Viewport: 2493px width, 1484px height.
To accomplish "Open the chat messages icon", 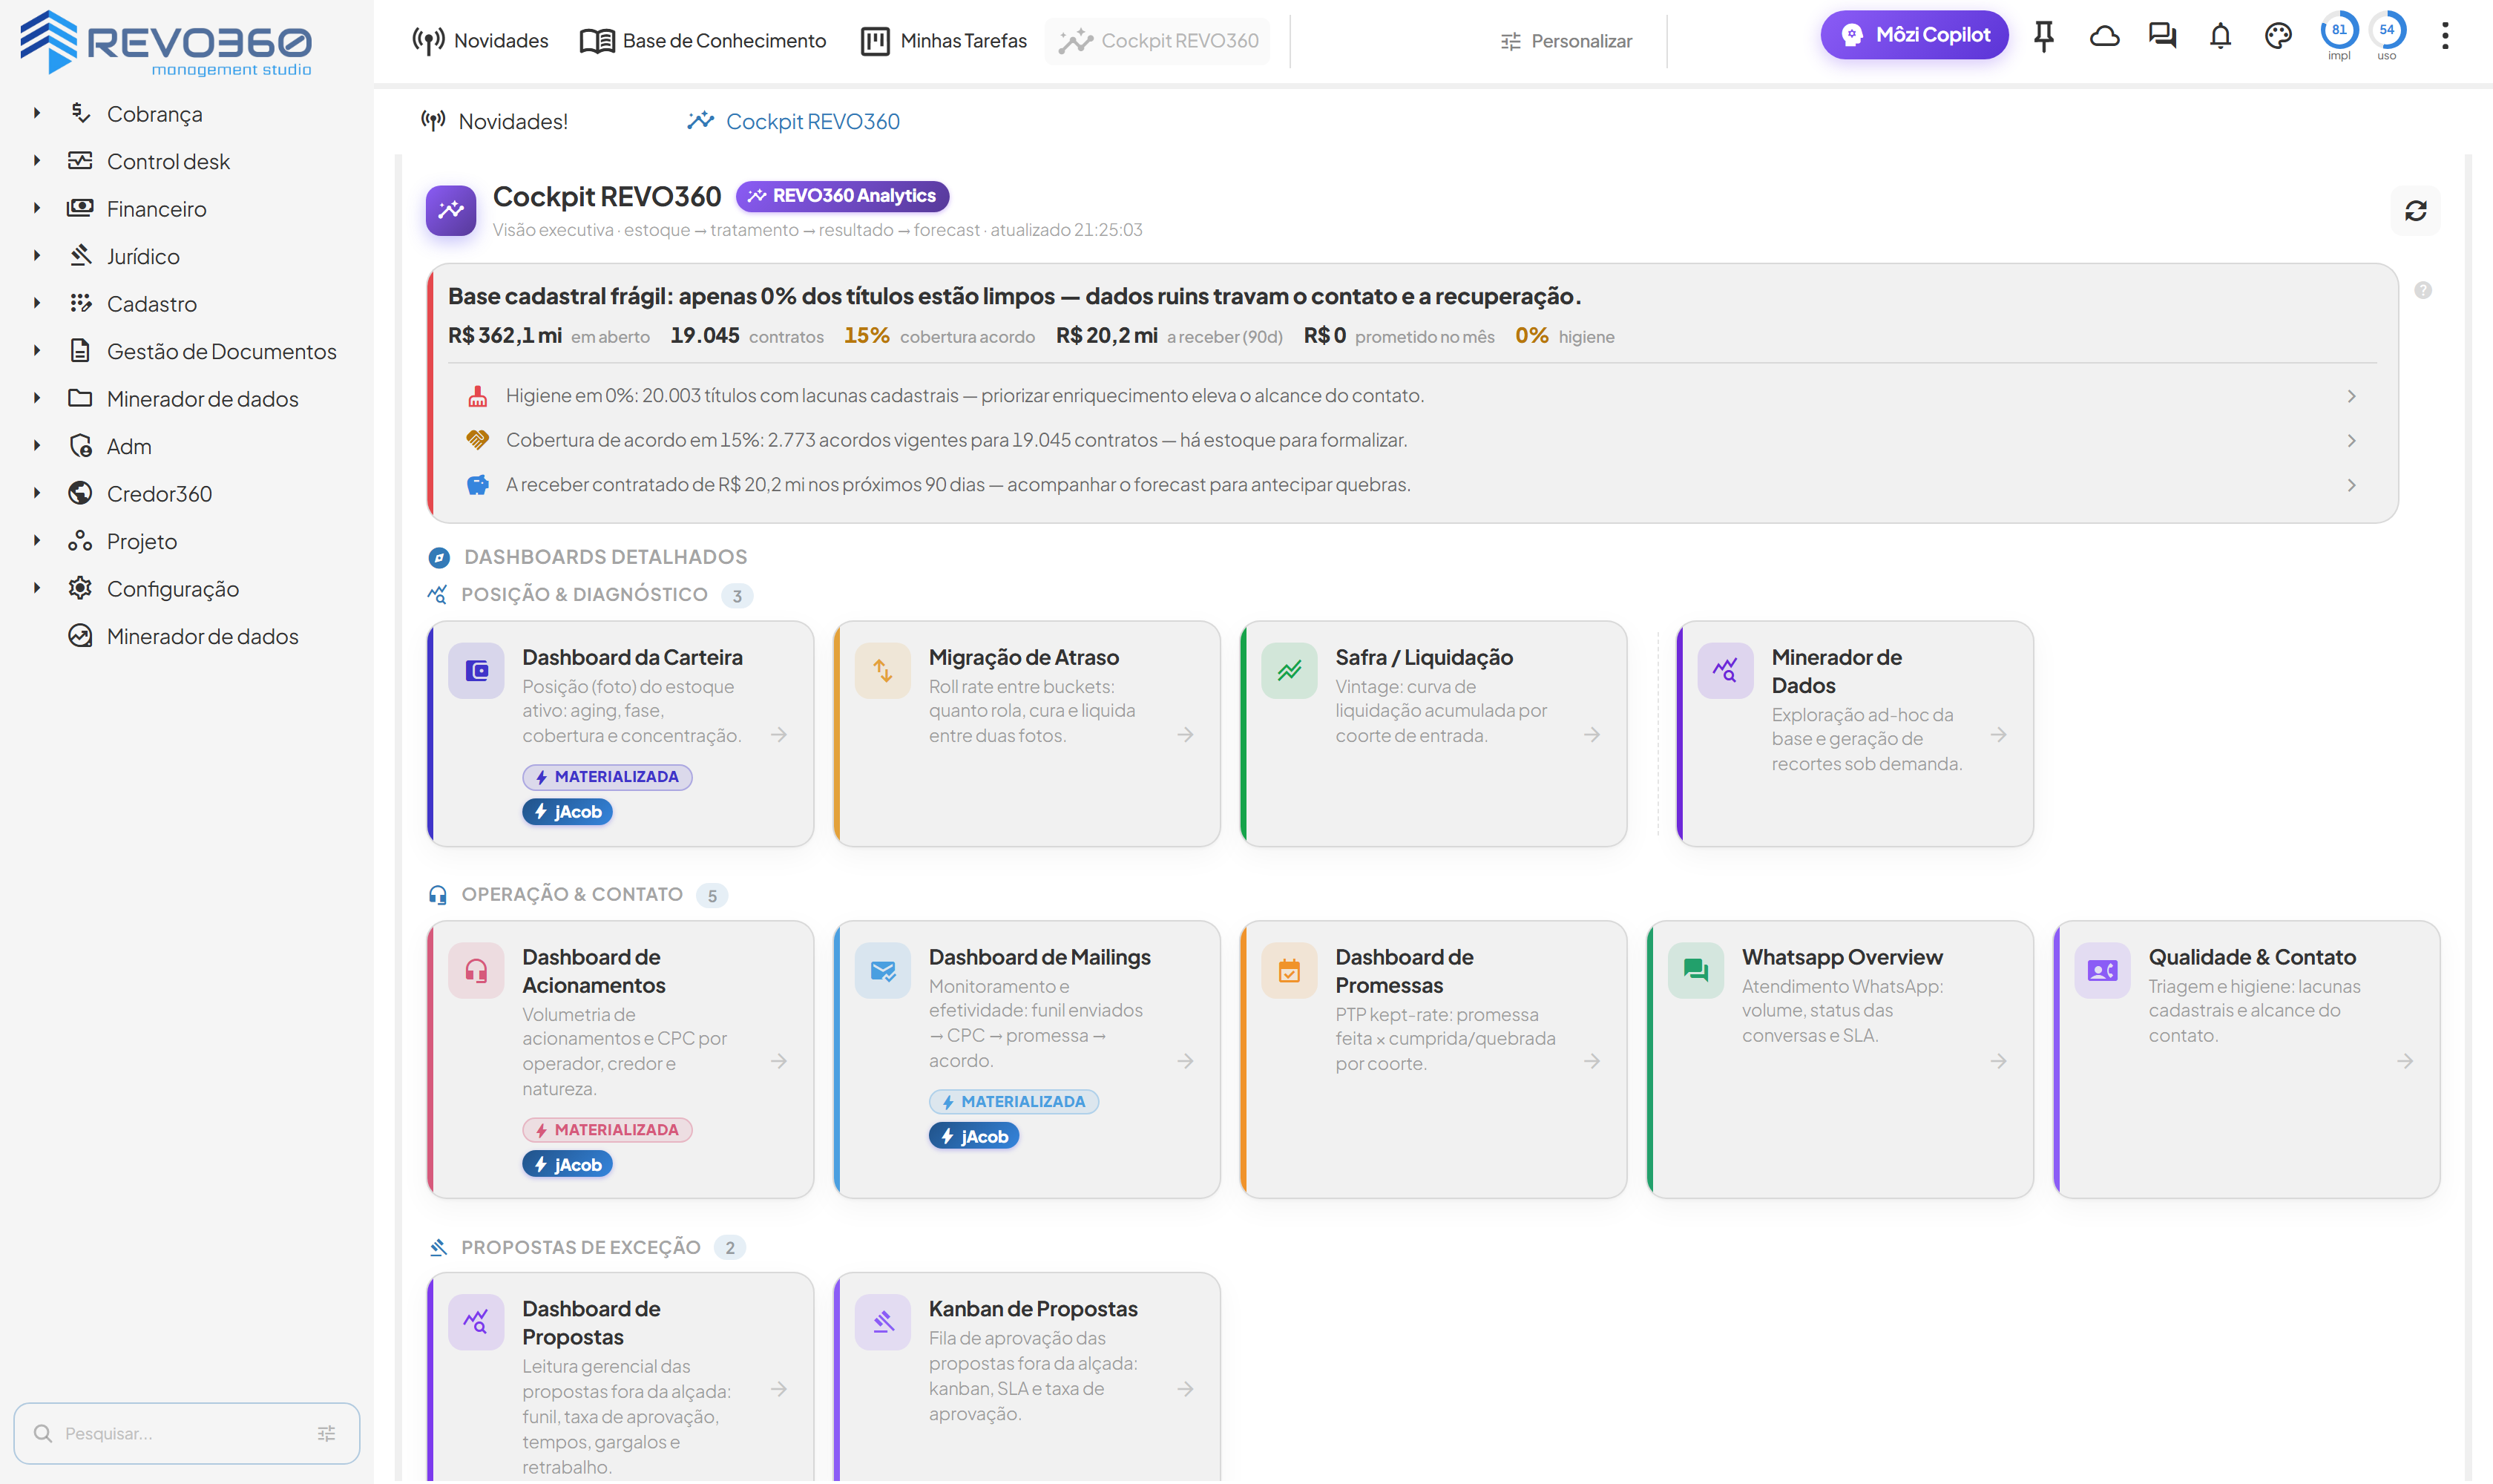I will [x=2162, y=37].
